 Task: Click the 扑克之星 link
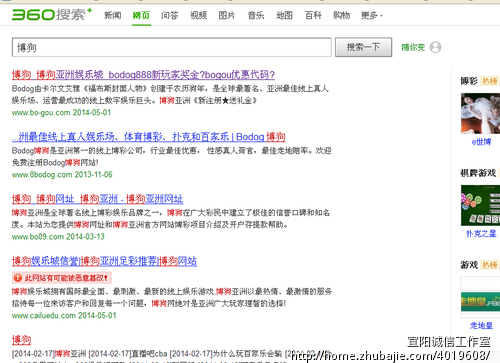click(481, 234)
